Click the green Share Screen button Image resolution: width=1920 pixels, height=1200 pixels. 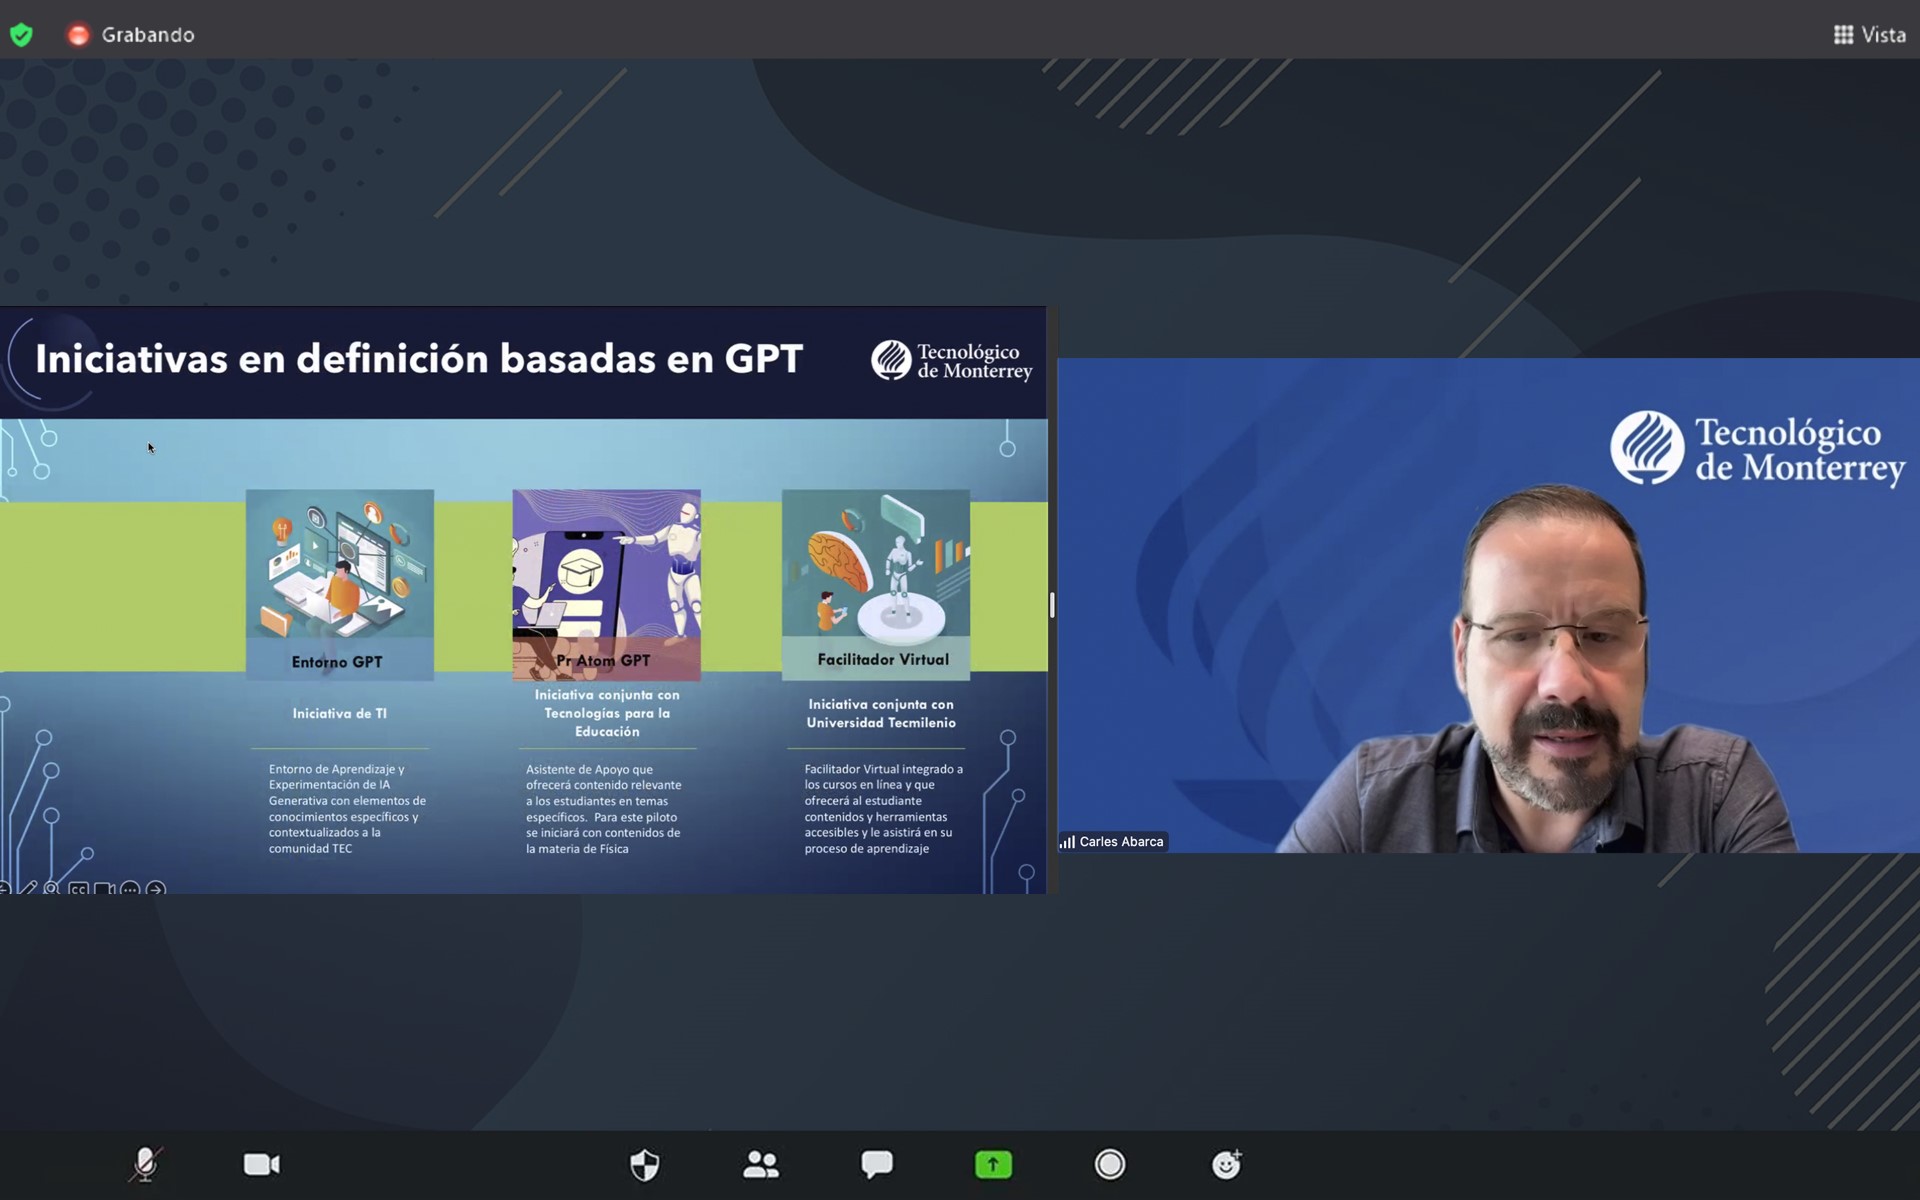pyautogui.click(x=993, y=1164)
